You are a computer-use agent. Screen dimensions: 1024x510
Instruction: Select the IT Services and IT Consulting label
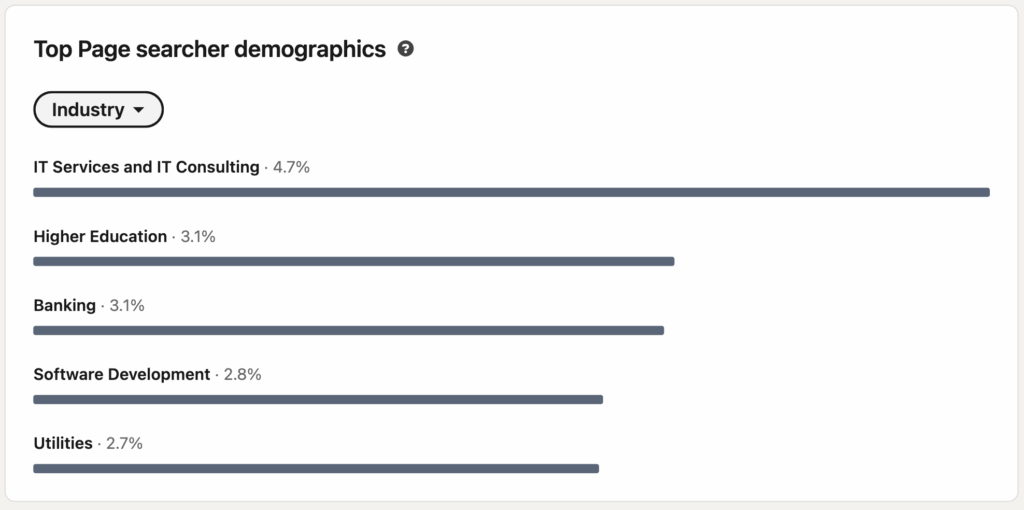(146, 167)
